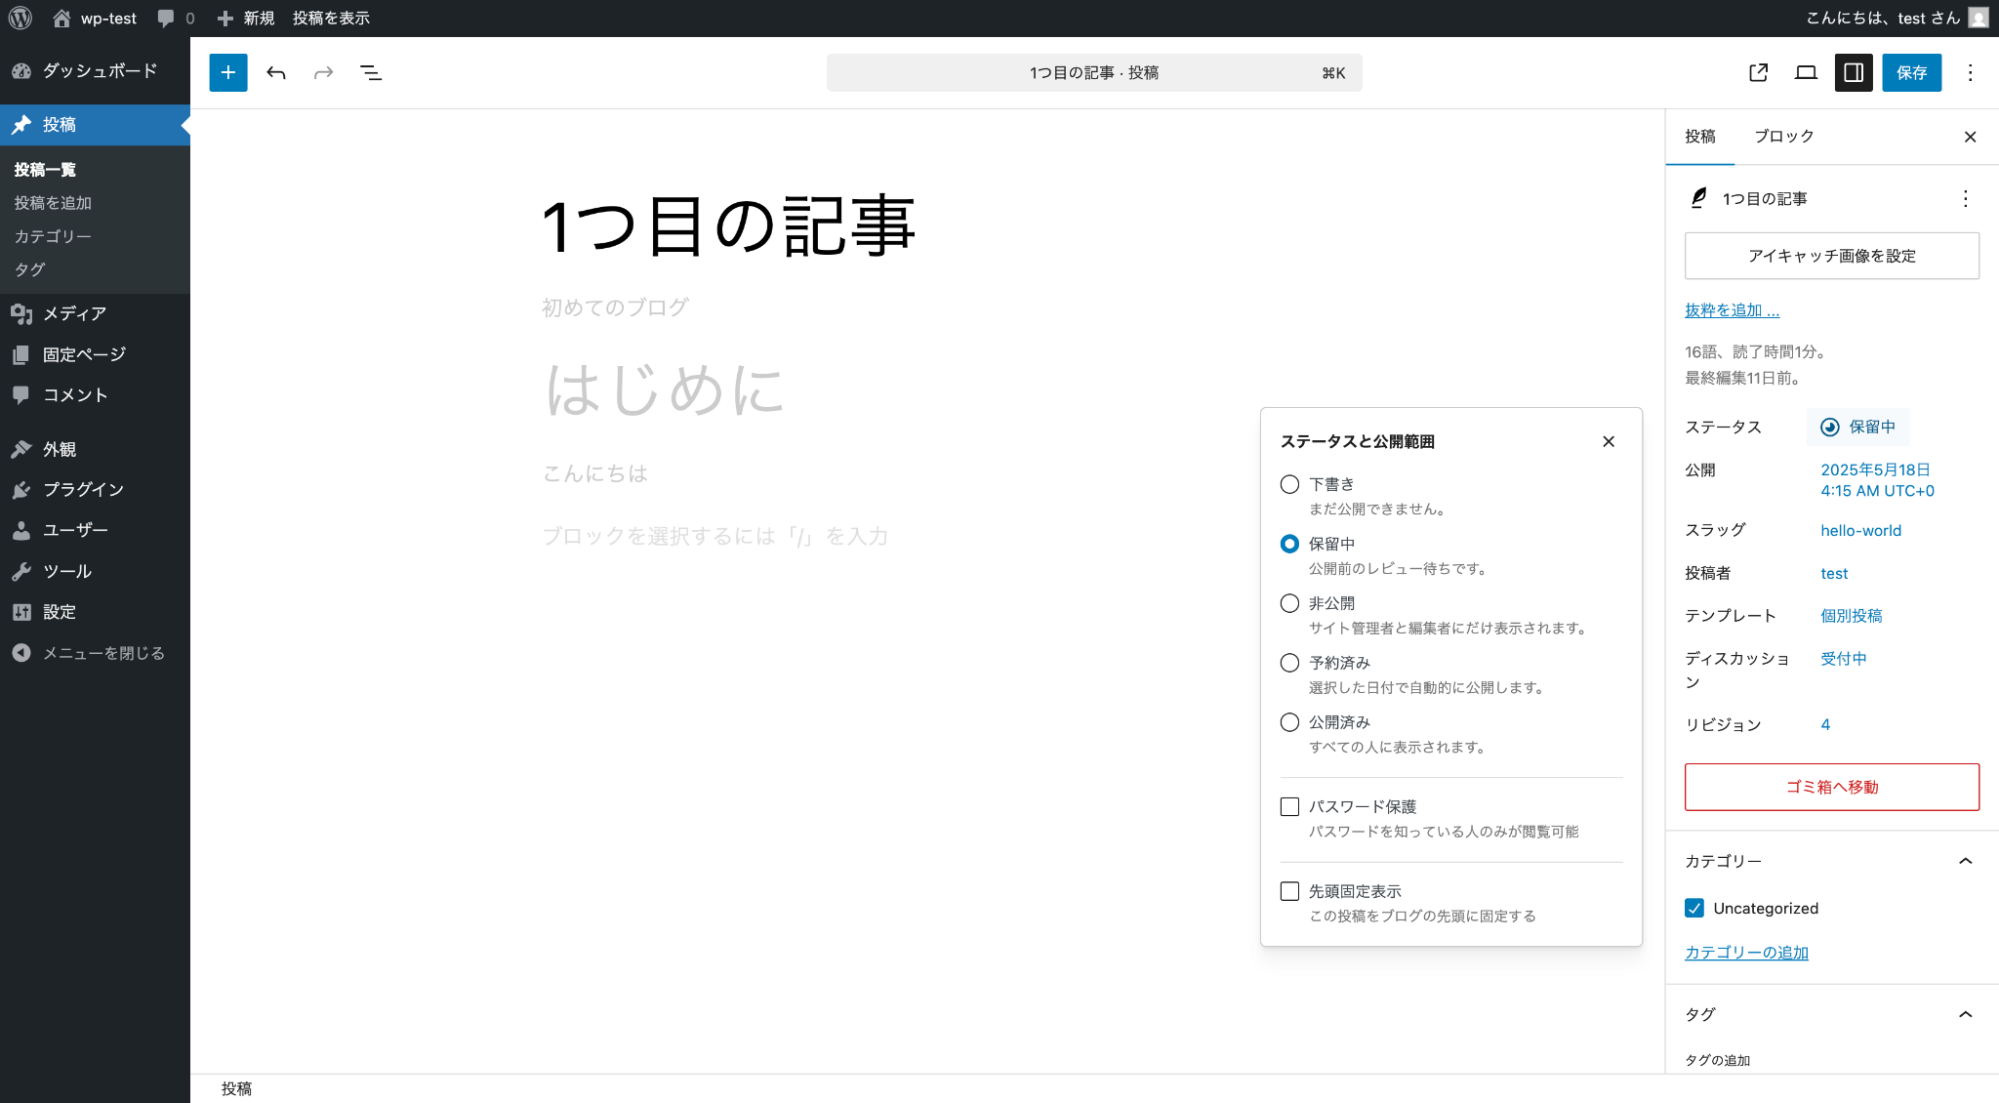Click the カテゴリーの追加 link

[x=1746, y=952]
